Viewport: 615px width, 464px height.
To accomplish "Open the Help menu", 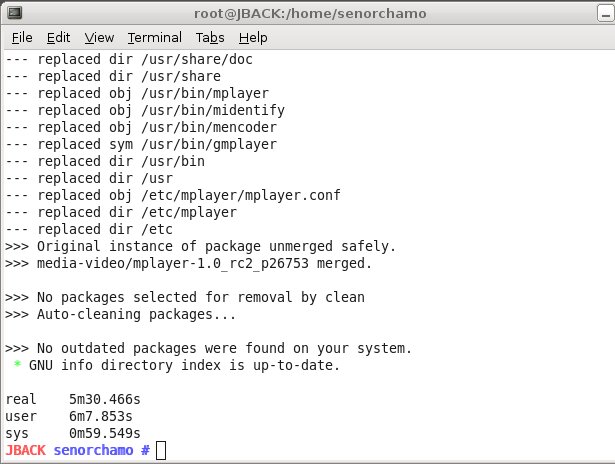I will pyautogui.click(x=253, y=38).
